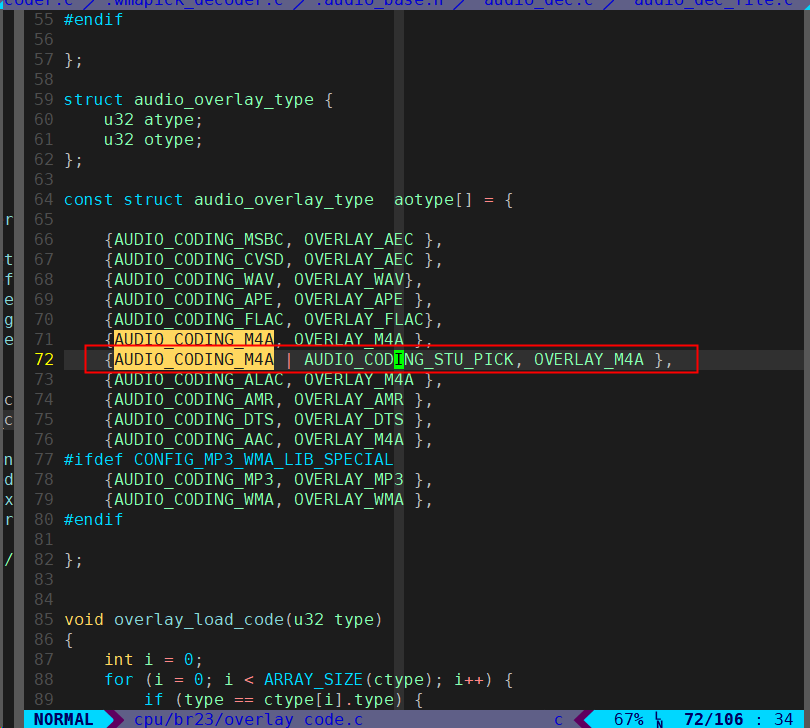Click the overlay_load_code function name

tap(199, 619)
